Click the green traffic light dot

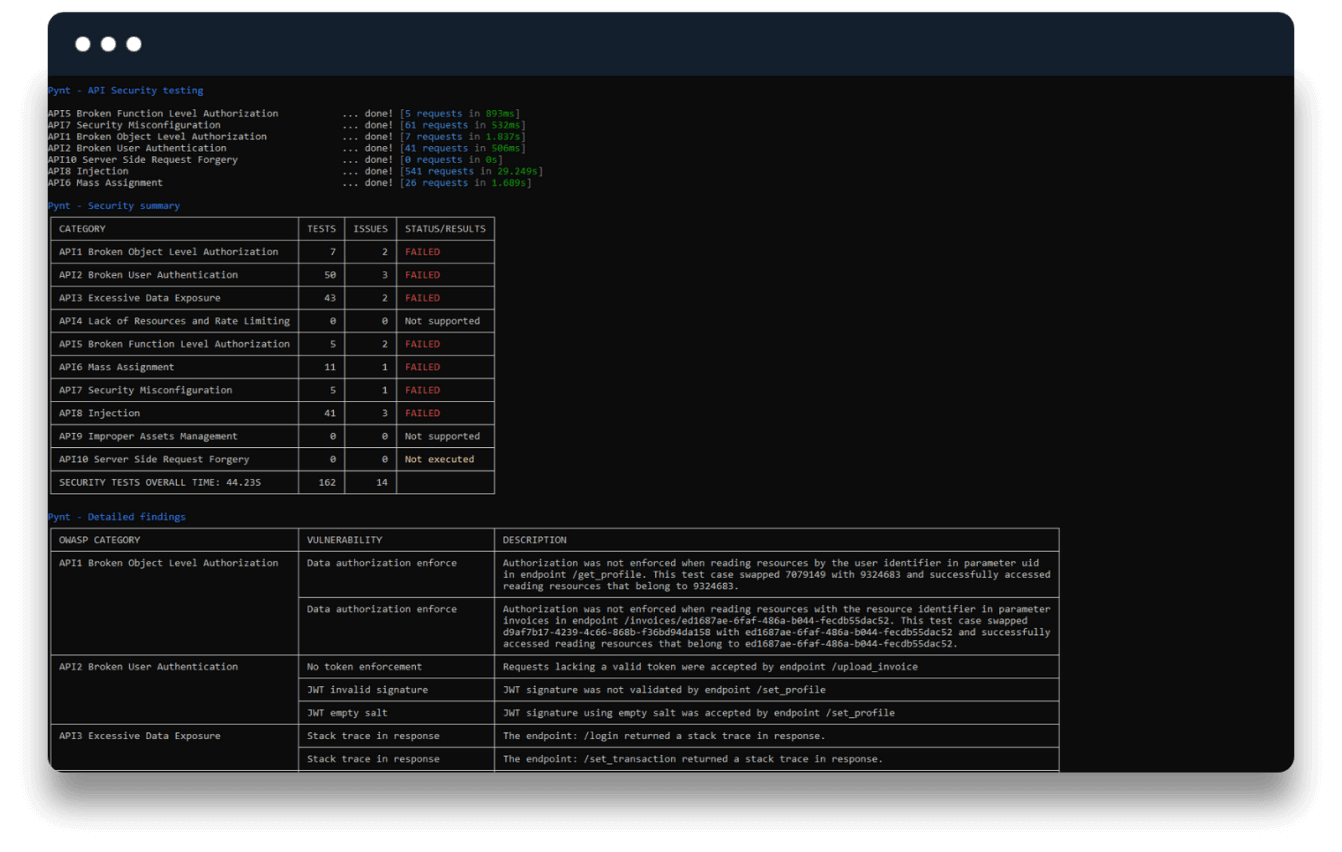coord(132,44)
